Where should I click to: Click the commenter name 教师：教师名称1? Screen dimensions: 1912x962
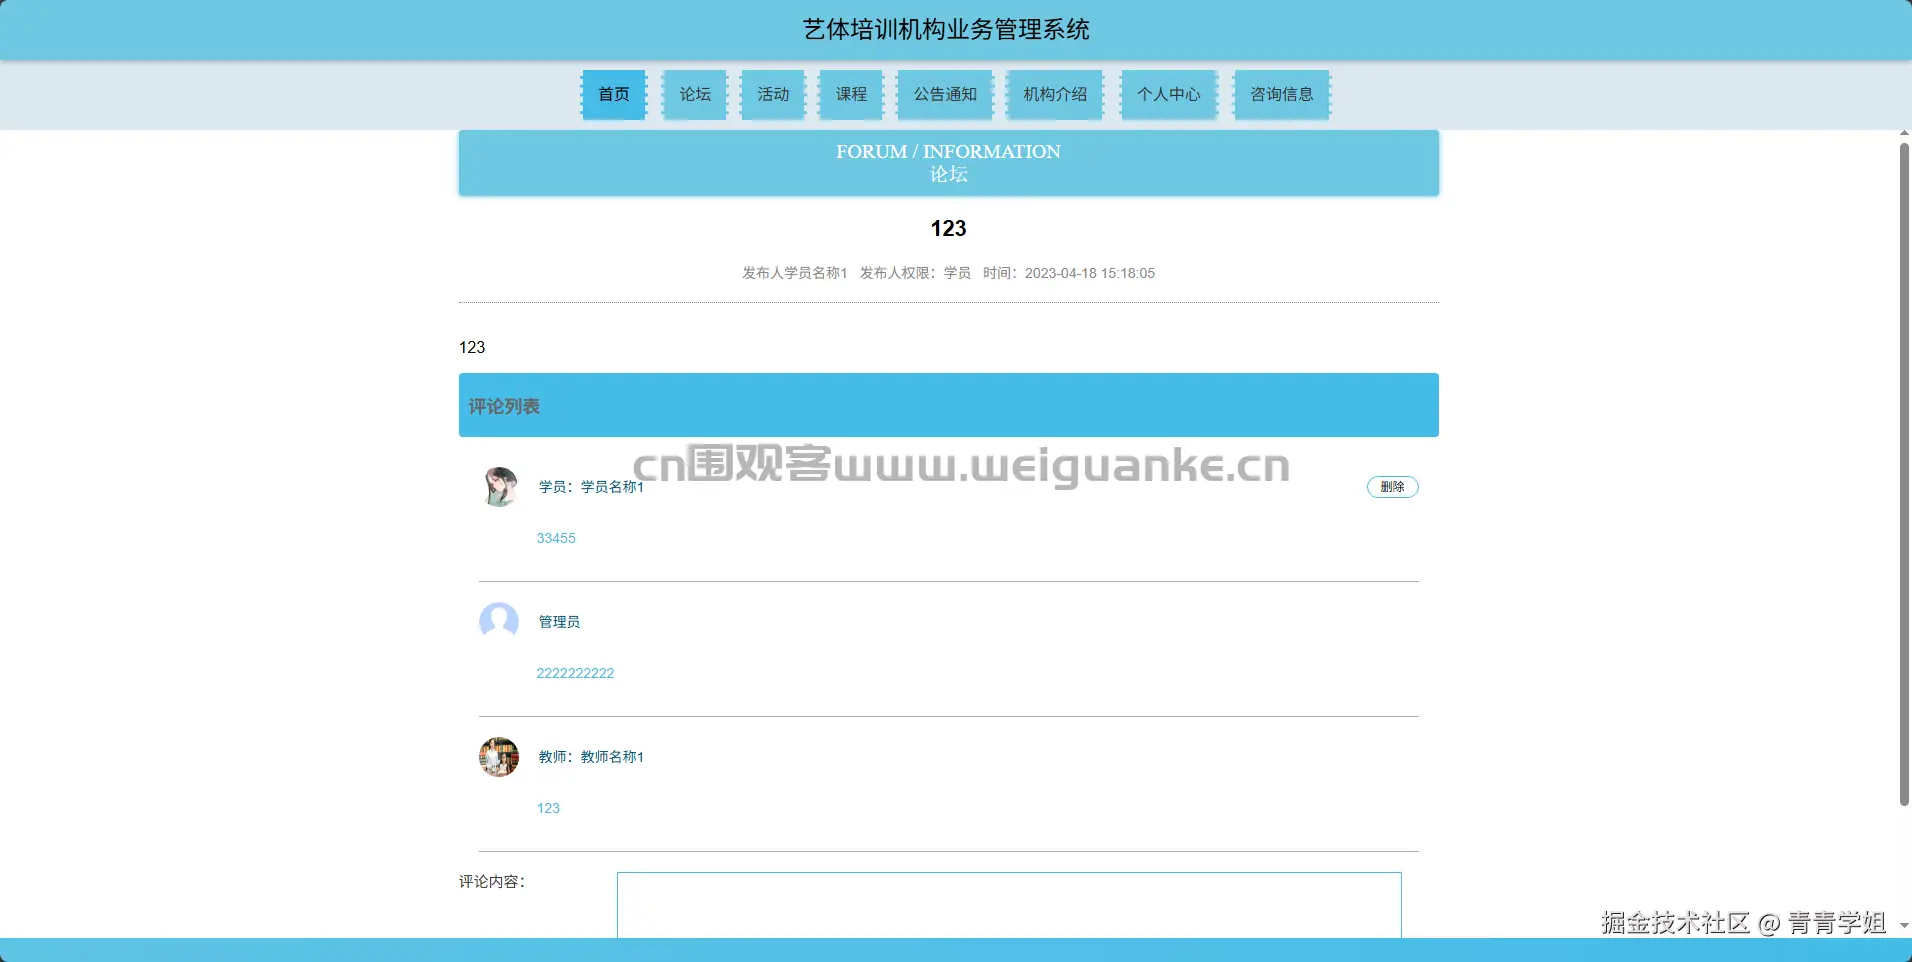tap(591, 757)
